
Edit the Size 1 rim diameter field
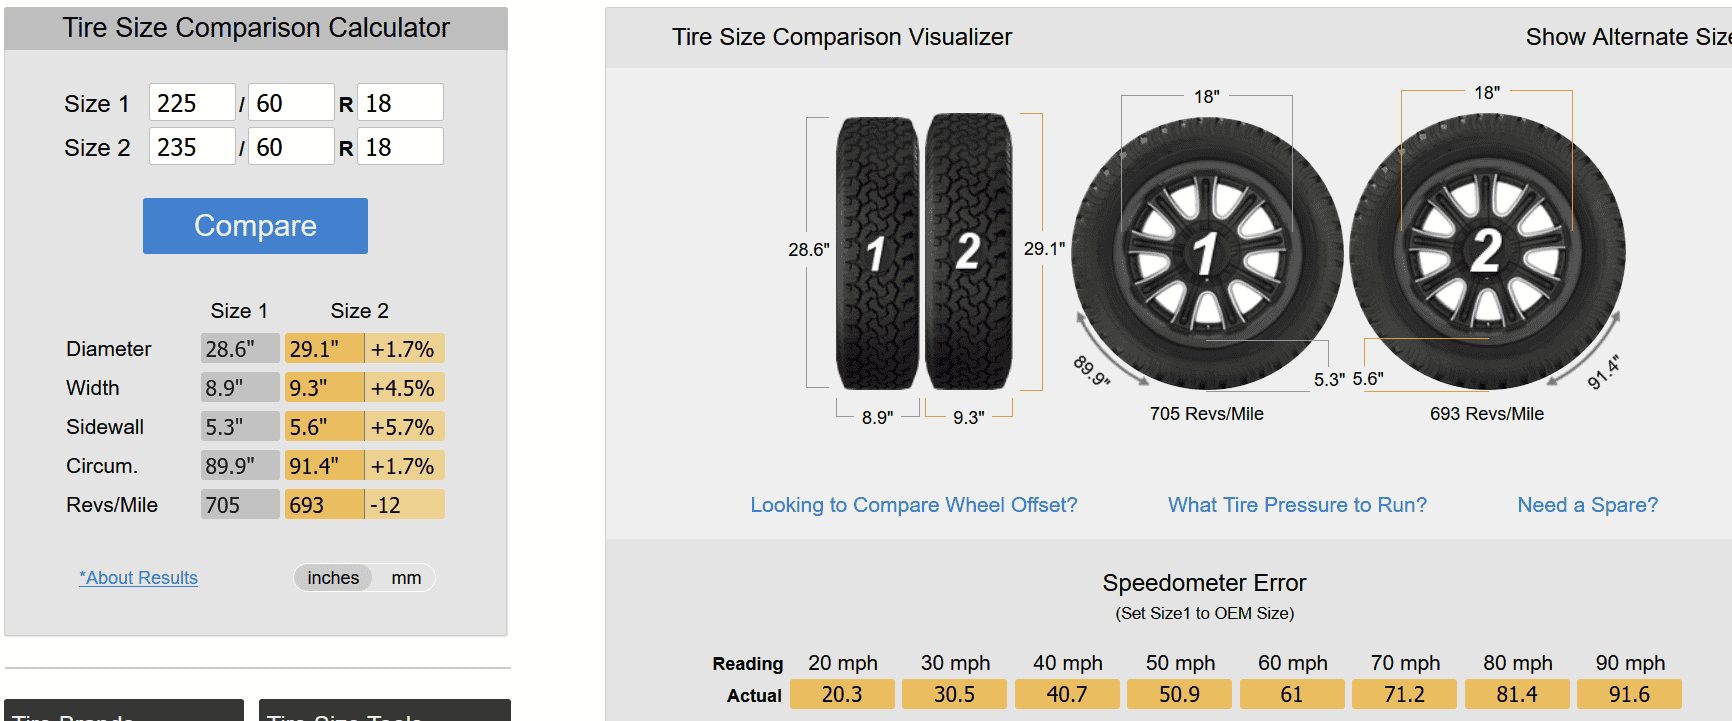tap(400, 102)
